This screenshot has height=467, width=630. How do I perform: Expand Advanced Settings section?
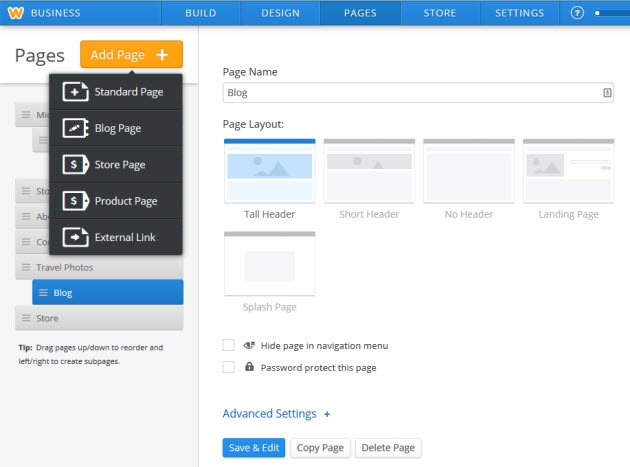276,414
